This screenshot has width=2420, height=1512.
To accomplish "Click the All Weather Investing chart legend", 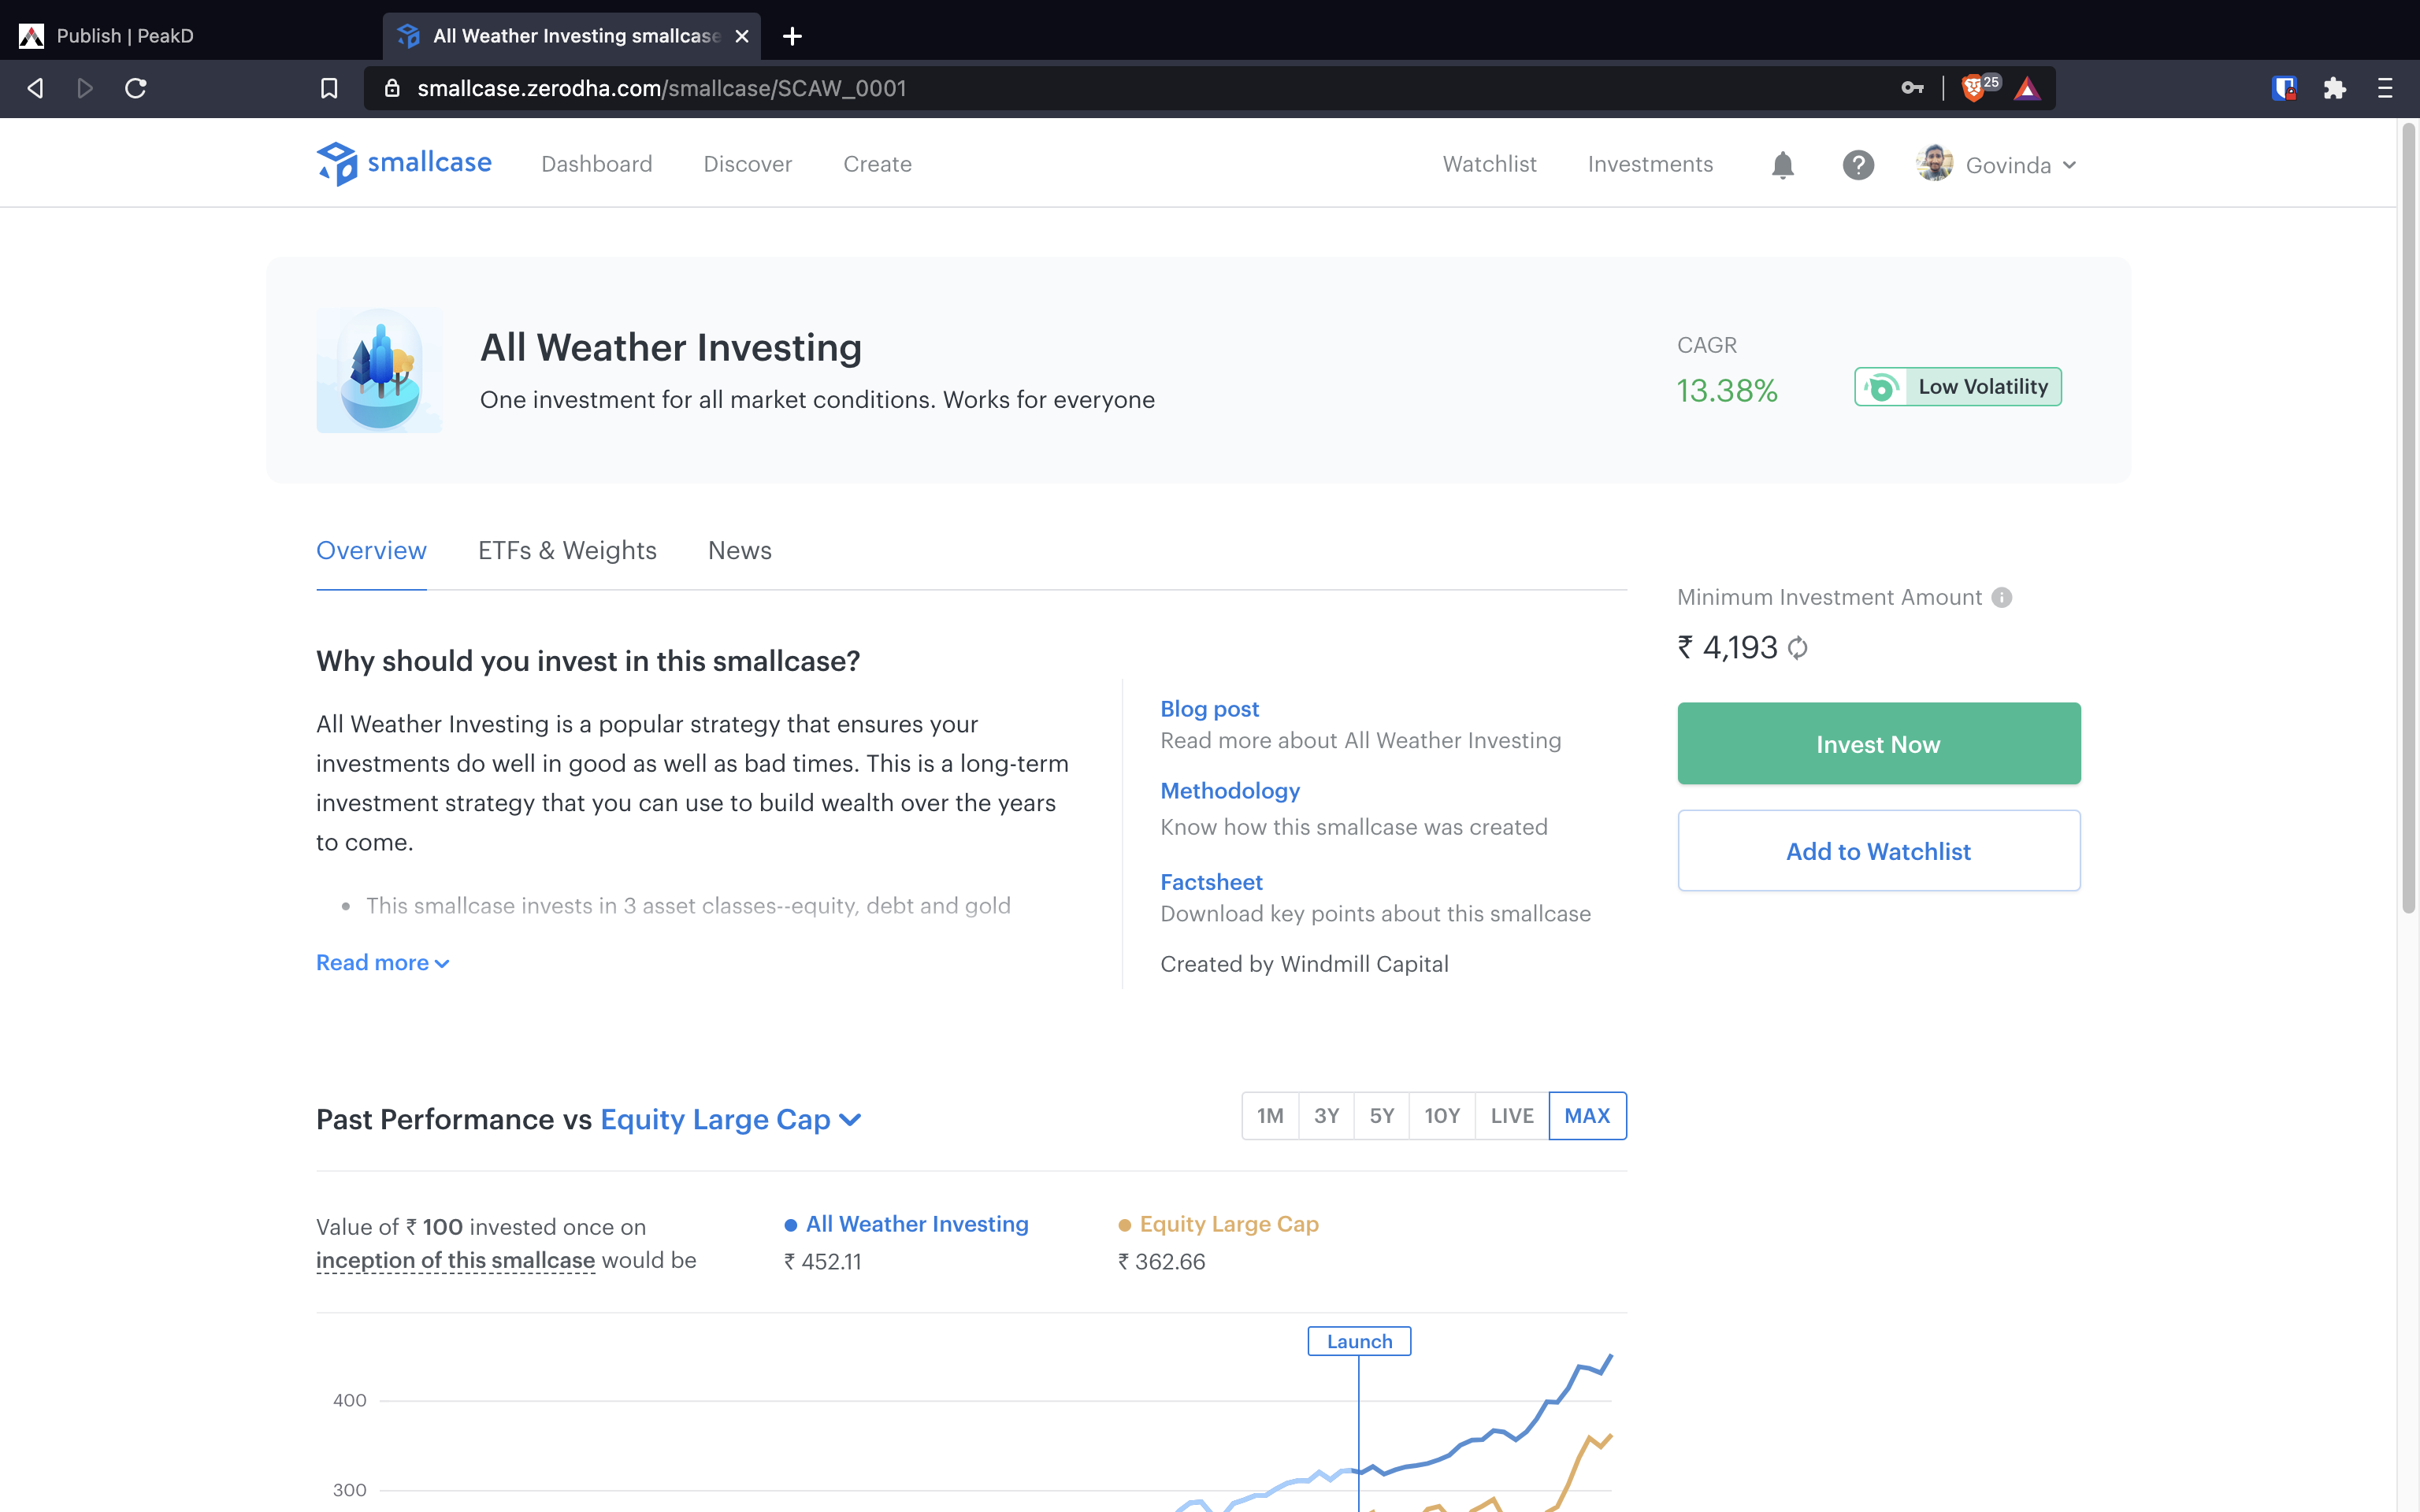I will pos(906,1224).
